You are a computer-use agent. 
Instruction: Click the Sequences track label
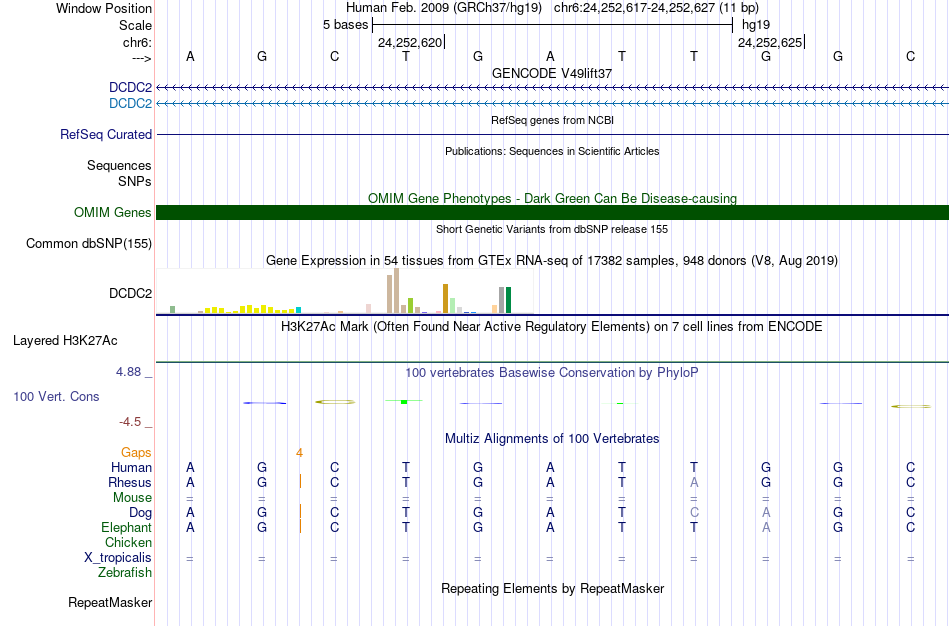119,165
